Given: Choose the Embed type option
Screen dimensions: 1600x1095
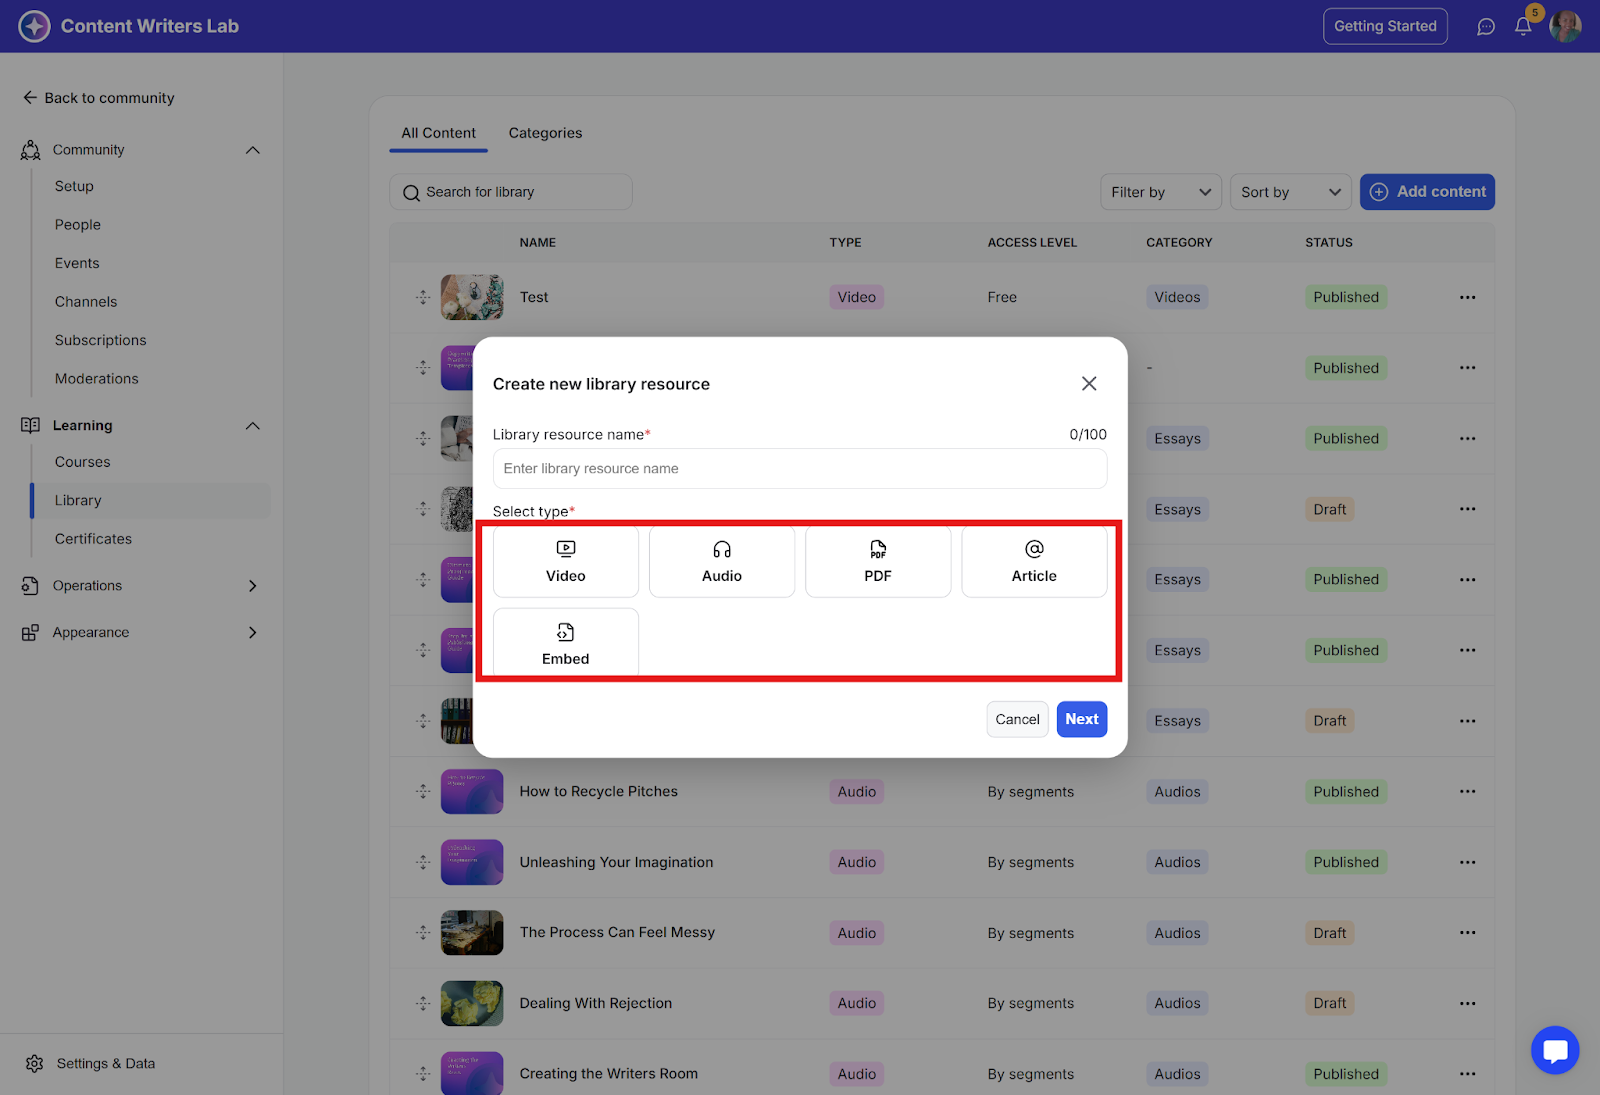Looking at the screenshot, I should pos(565,644).
